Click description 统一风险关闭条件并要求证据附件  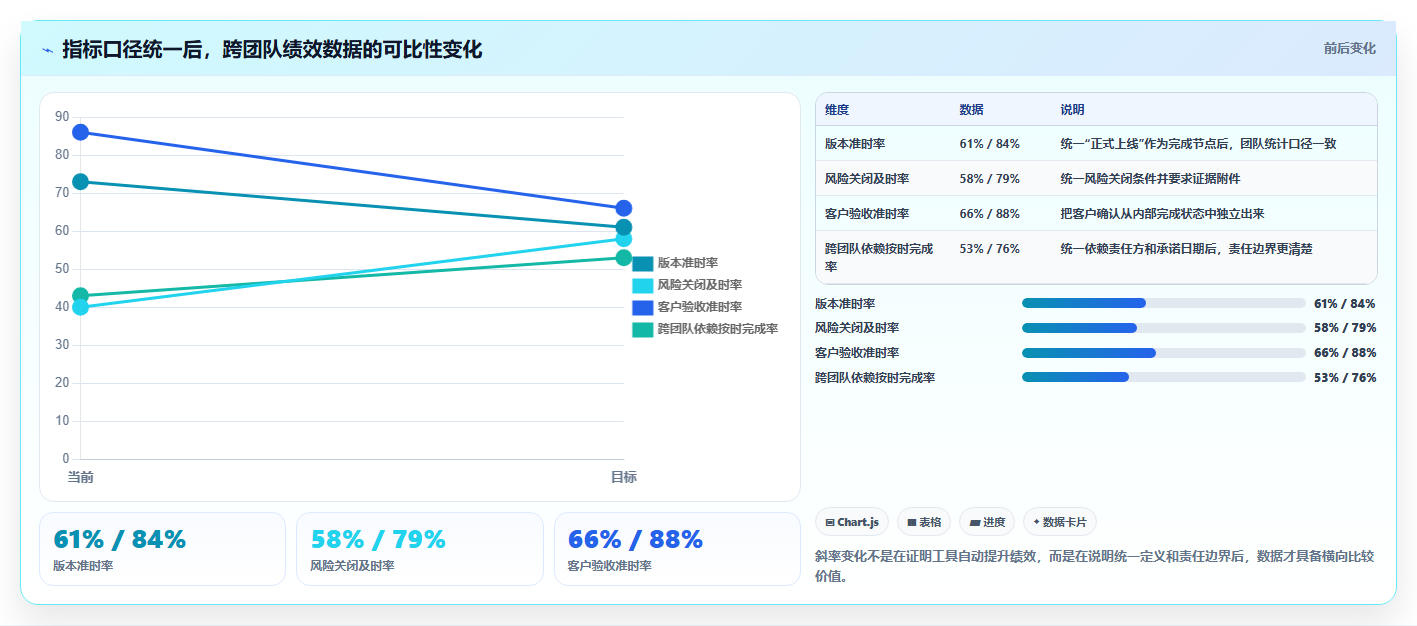coord(1150,179)
